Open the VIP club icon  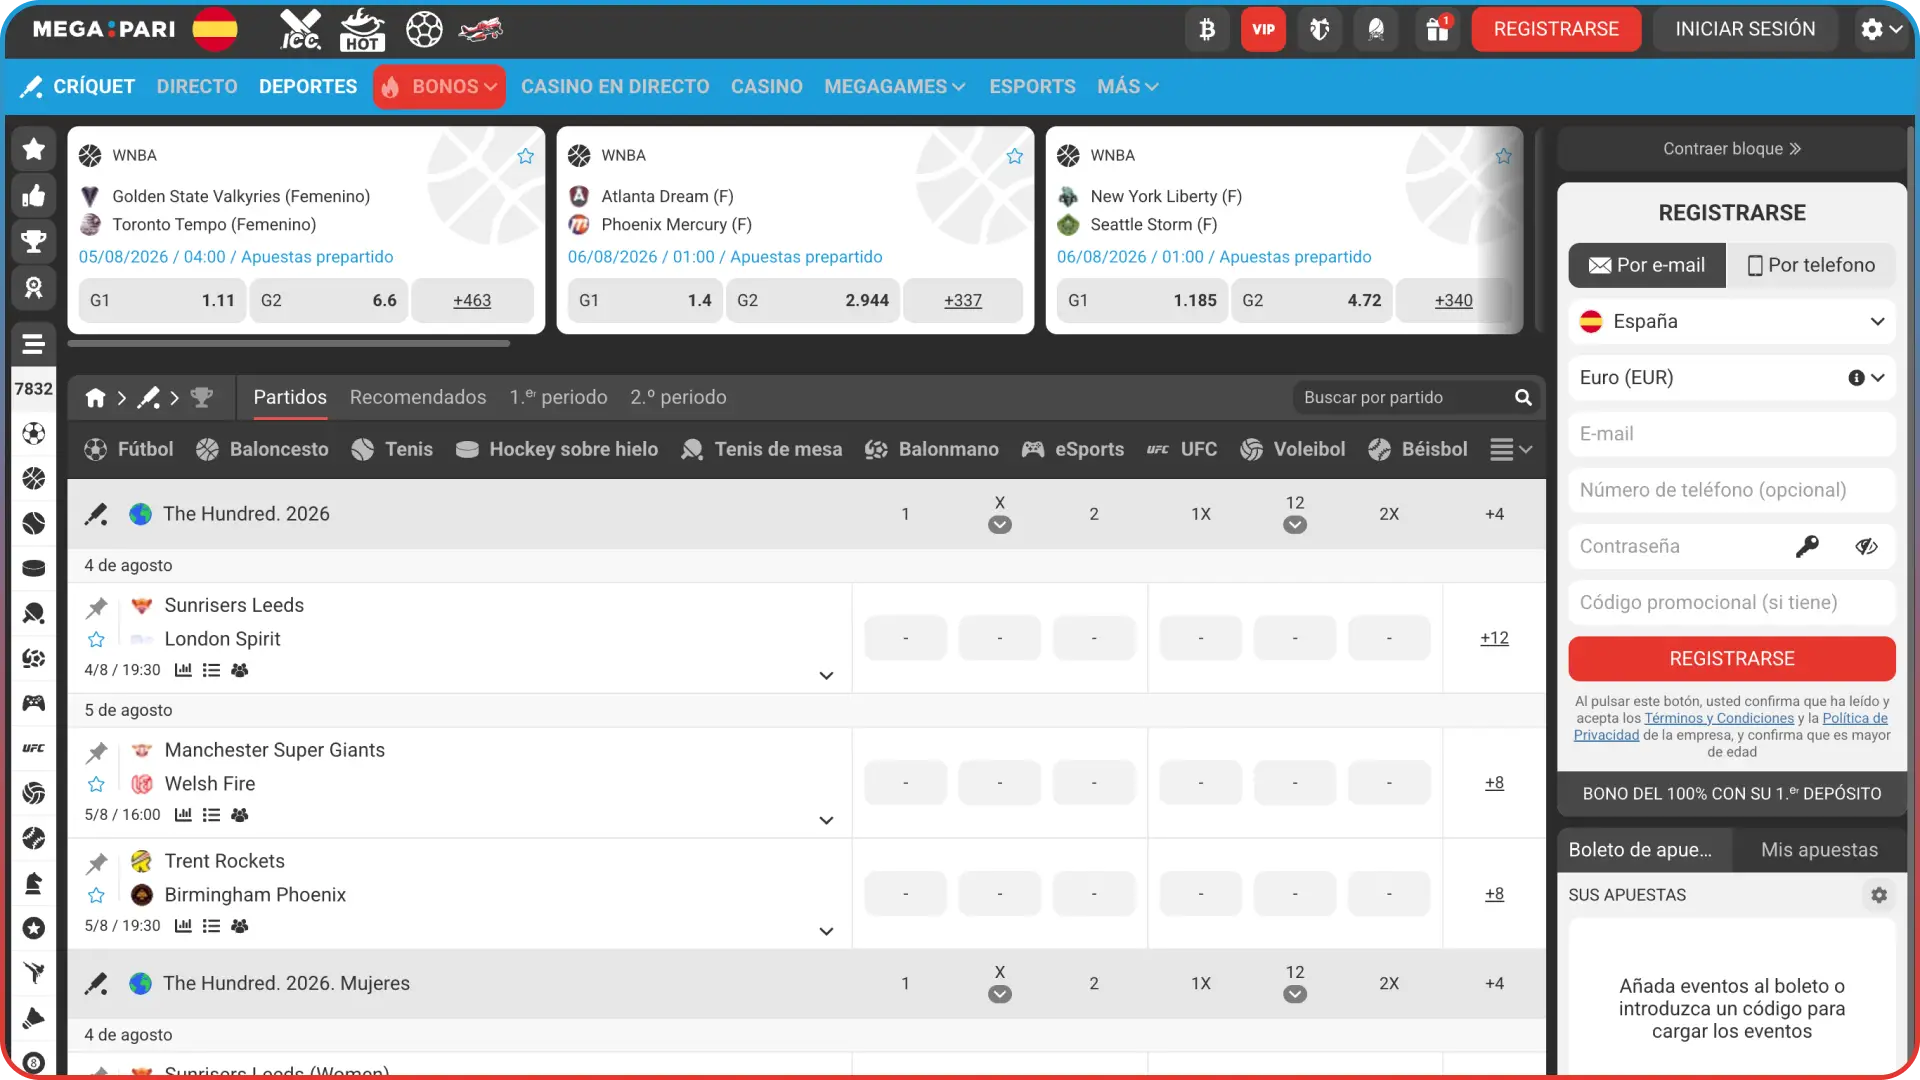1263,29
